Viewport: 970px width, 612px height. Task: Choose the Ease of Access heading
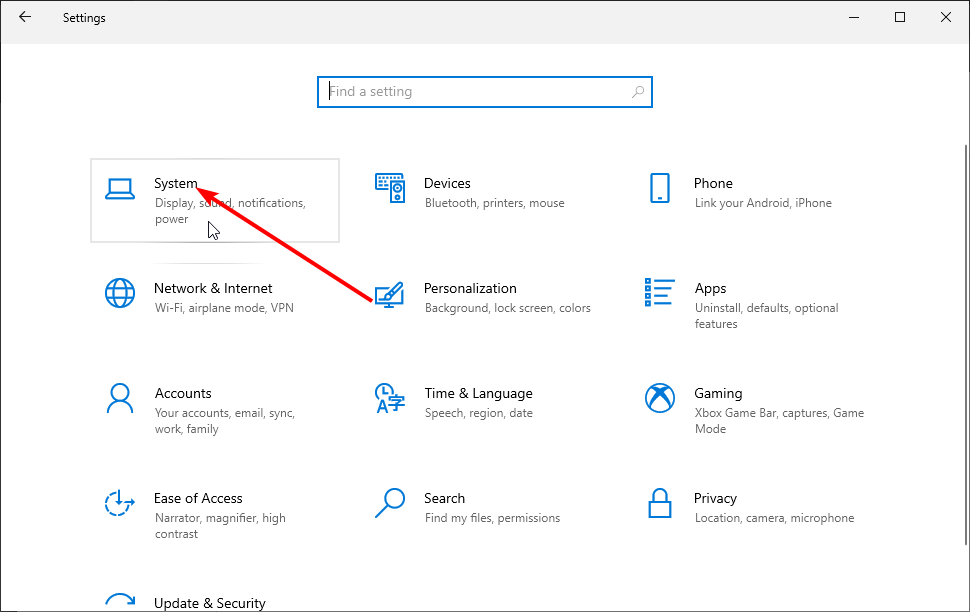(198, 498)
